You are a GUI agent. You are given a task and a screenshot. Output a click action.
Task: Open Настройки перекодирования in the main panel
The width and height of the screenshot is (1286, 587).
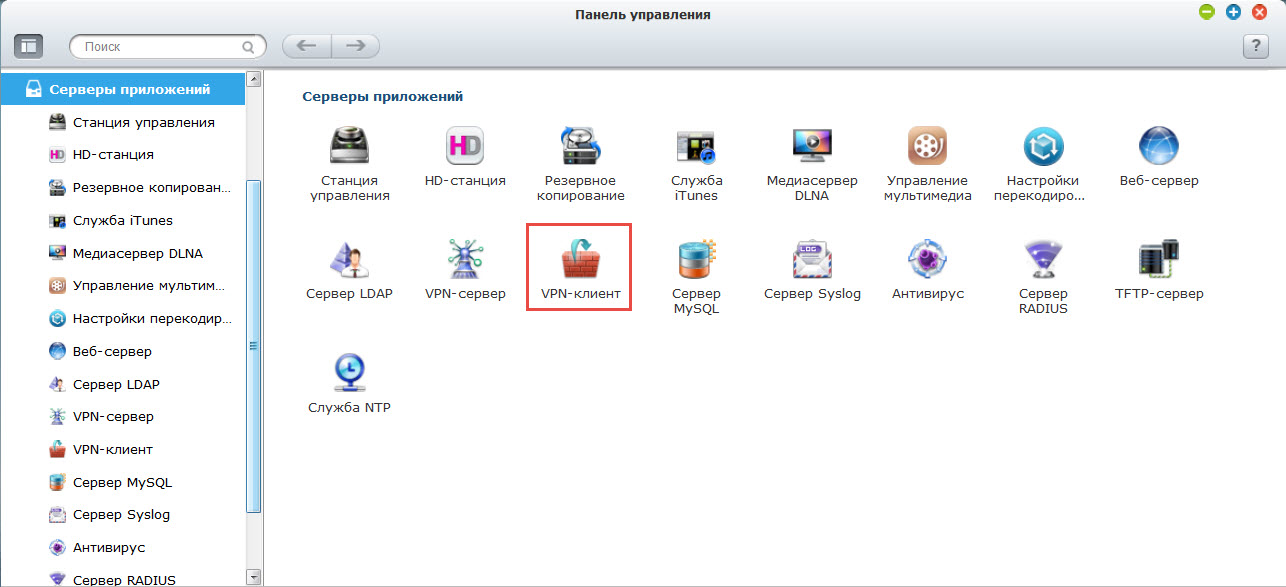(x=1043, y=165)
